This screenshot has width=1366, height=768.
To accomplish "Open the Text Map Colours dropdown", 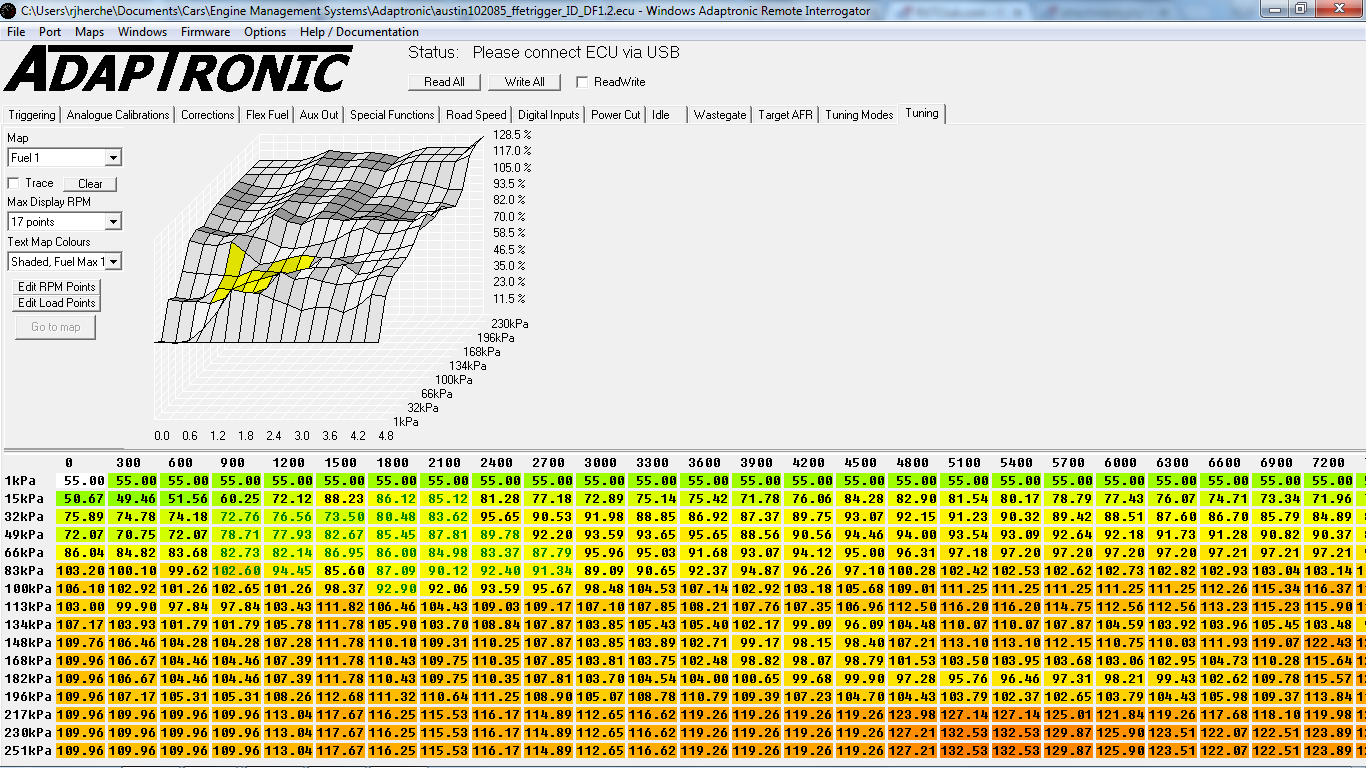I will click(65, 262).
